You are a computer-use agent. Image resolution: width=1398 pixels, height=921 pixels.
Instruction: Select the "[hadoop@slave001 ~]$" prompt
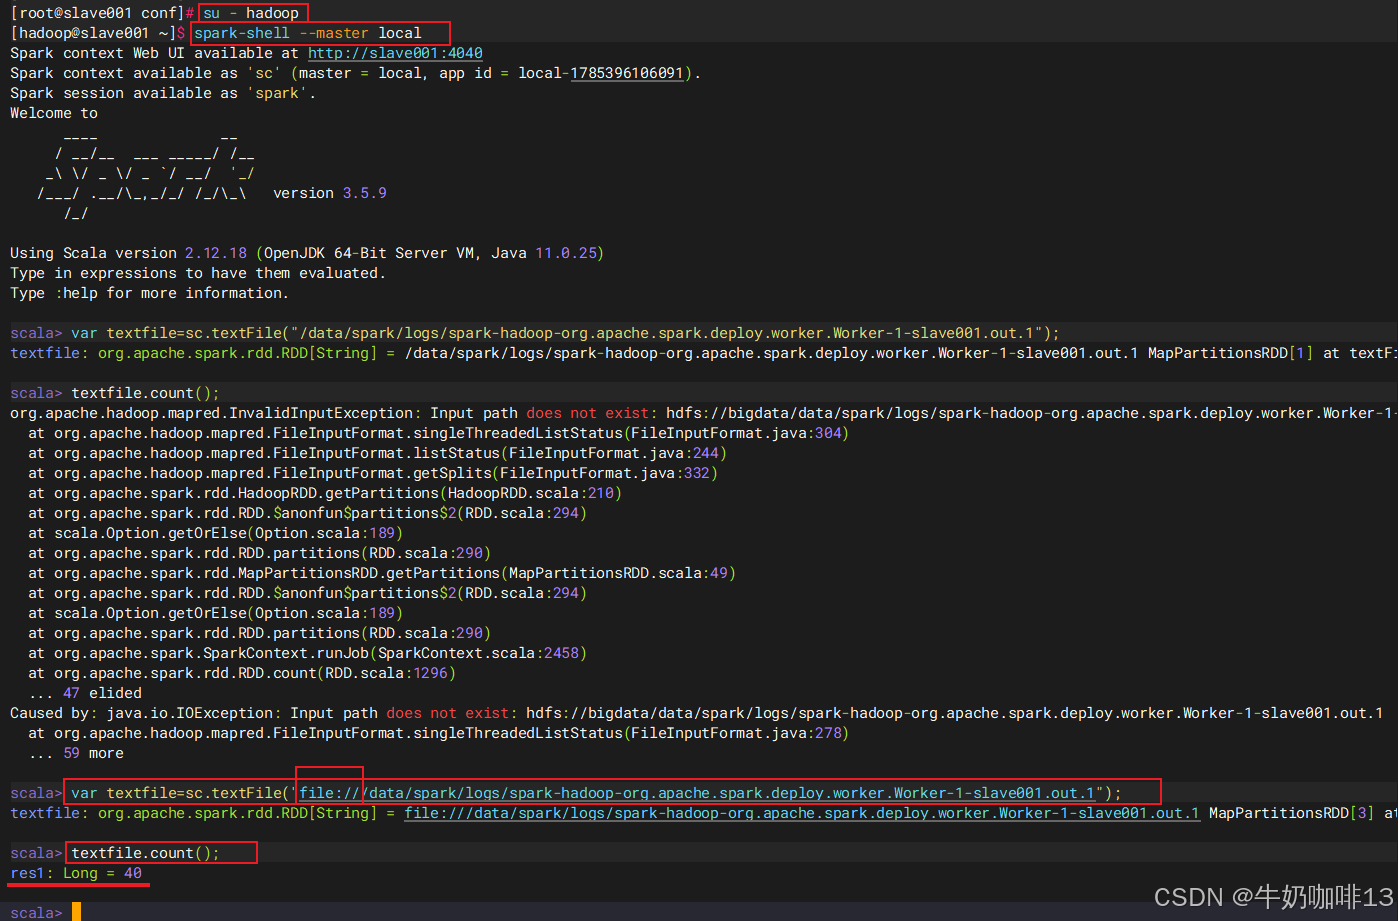(98, 33)
